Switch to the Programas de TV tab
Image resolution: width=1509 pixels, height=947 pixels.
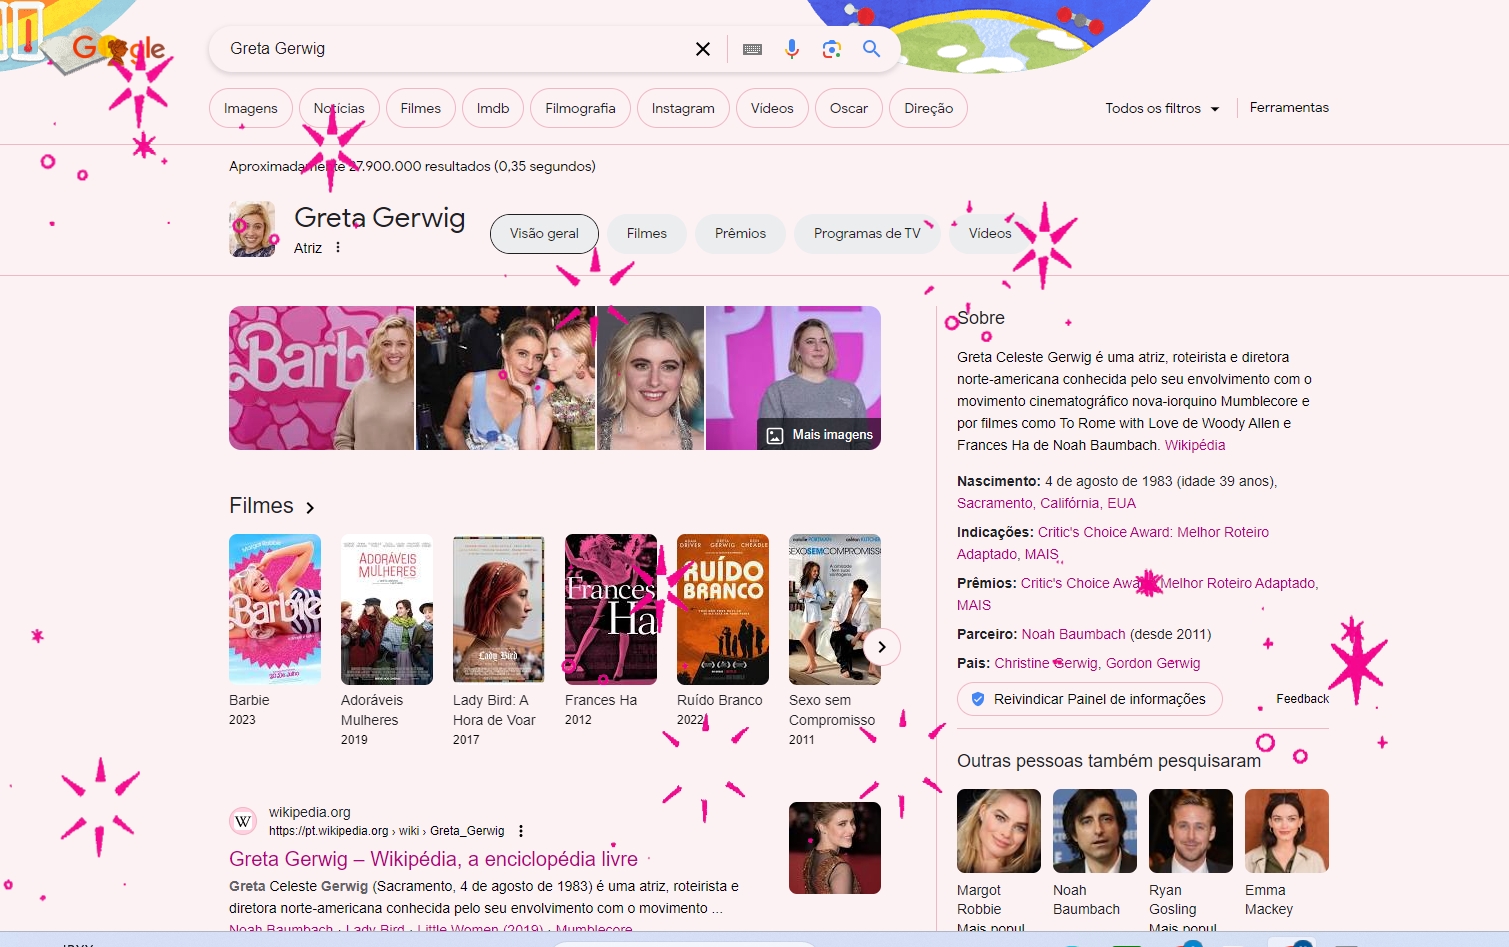tap(867, 233)
